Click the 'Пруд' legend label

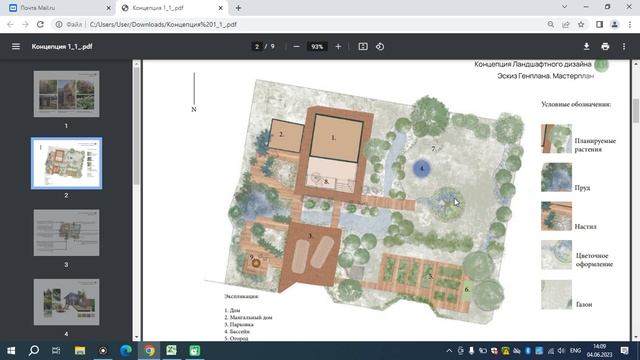[582, 188]
